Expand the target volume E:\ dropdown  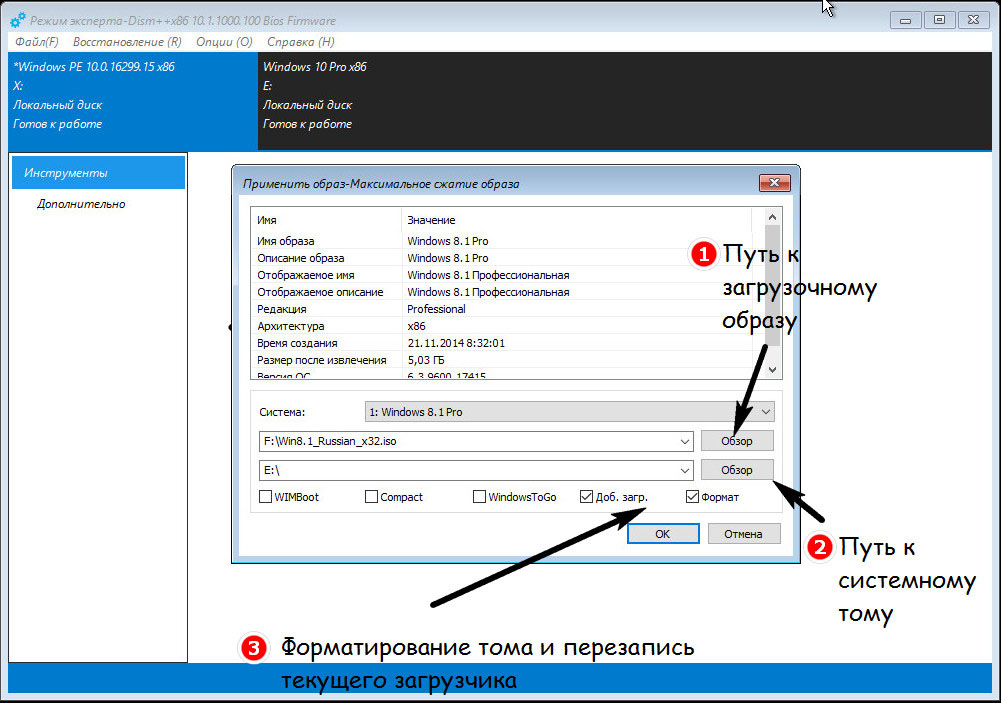click(684, 471)
